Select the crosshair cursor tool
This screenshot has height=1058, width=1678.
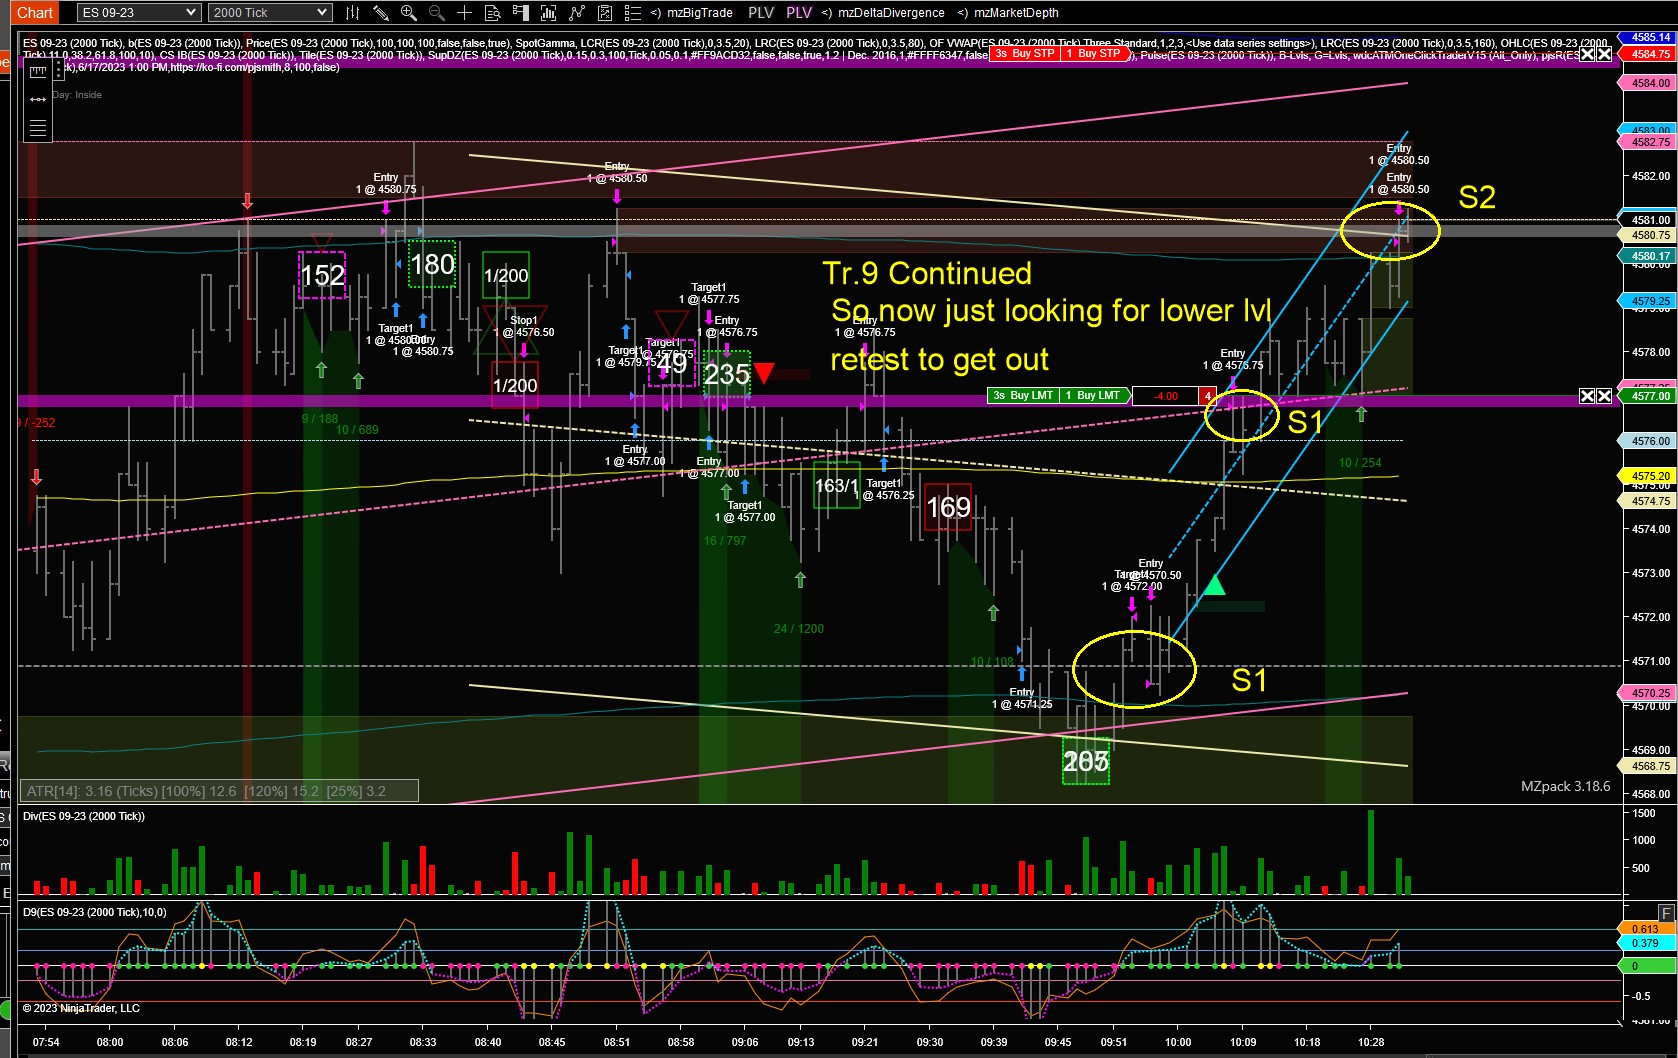(x=464, y=13)
